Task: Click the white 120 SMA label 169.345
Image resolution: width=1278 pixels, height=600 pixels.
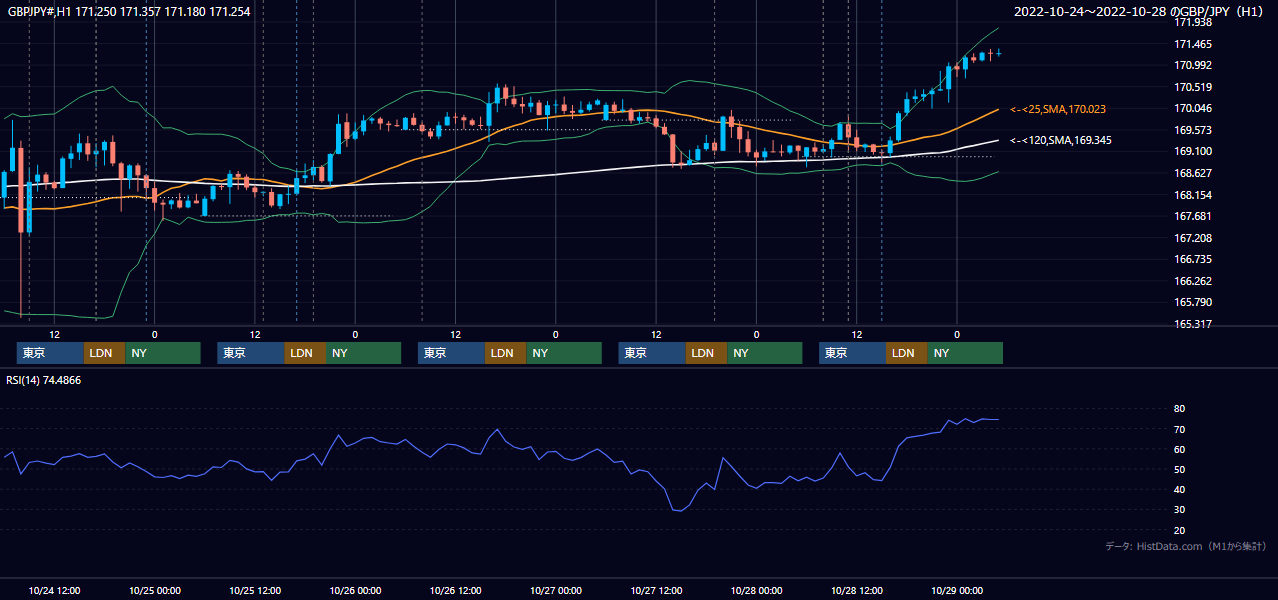Action: [1061, 141]
